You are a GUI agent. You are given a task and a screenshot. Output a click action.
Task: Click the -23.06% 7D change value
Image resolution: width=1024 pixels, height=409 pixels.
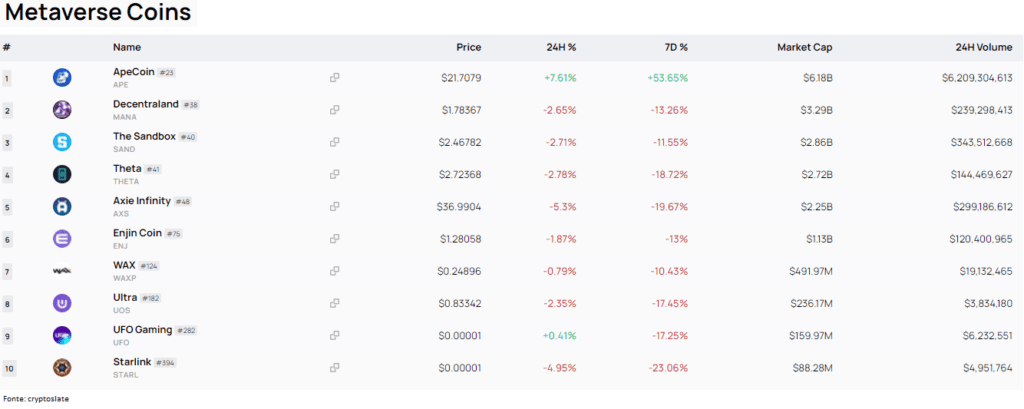coord(669,367)
